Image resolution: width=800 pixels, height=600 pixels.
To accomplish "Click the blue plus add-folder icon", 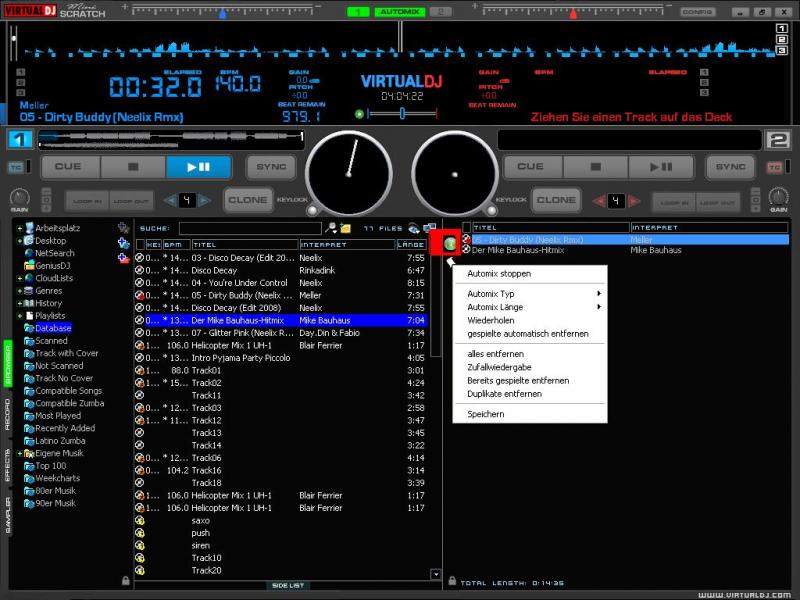I will [123, 243].
